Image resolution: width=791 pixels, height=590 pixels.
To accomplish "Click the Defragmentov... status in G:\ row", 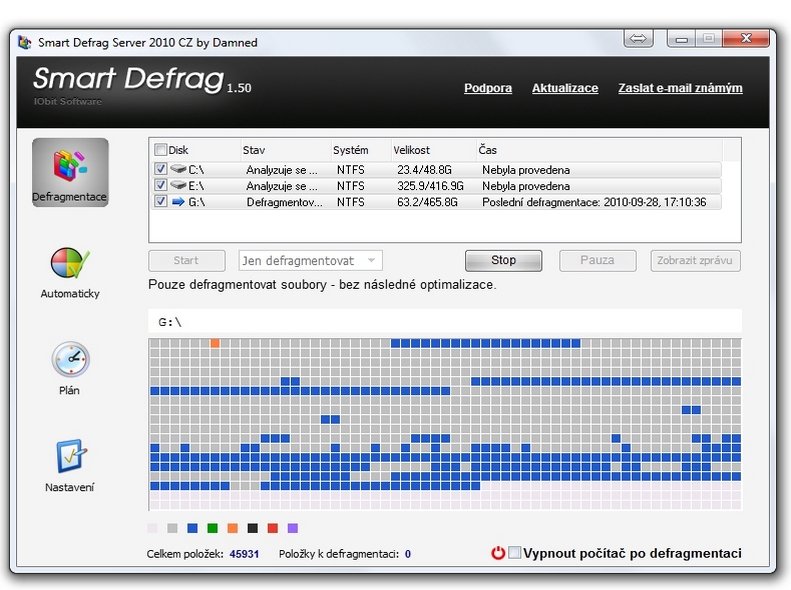I will click(285, 202).
